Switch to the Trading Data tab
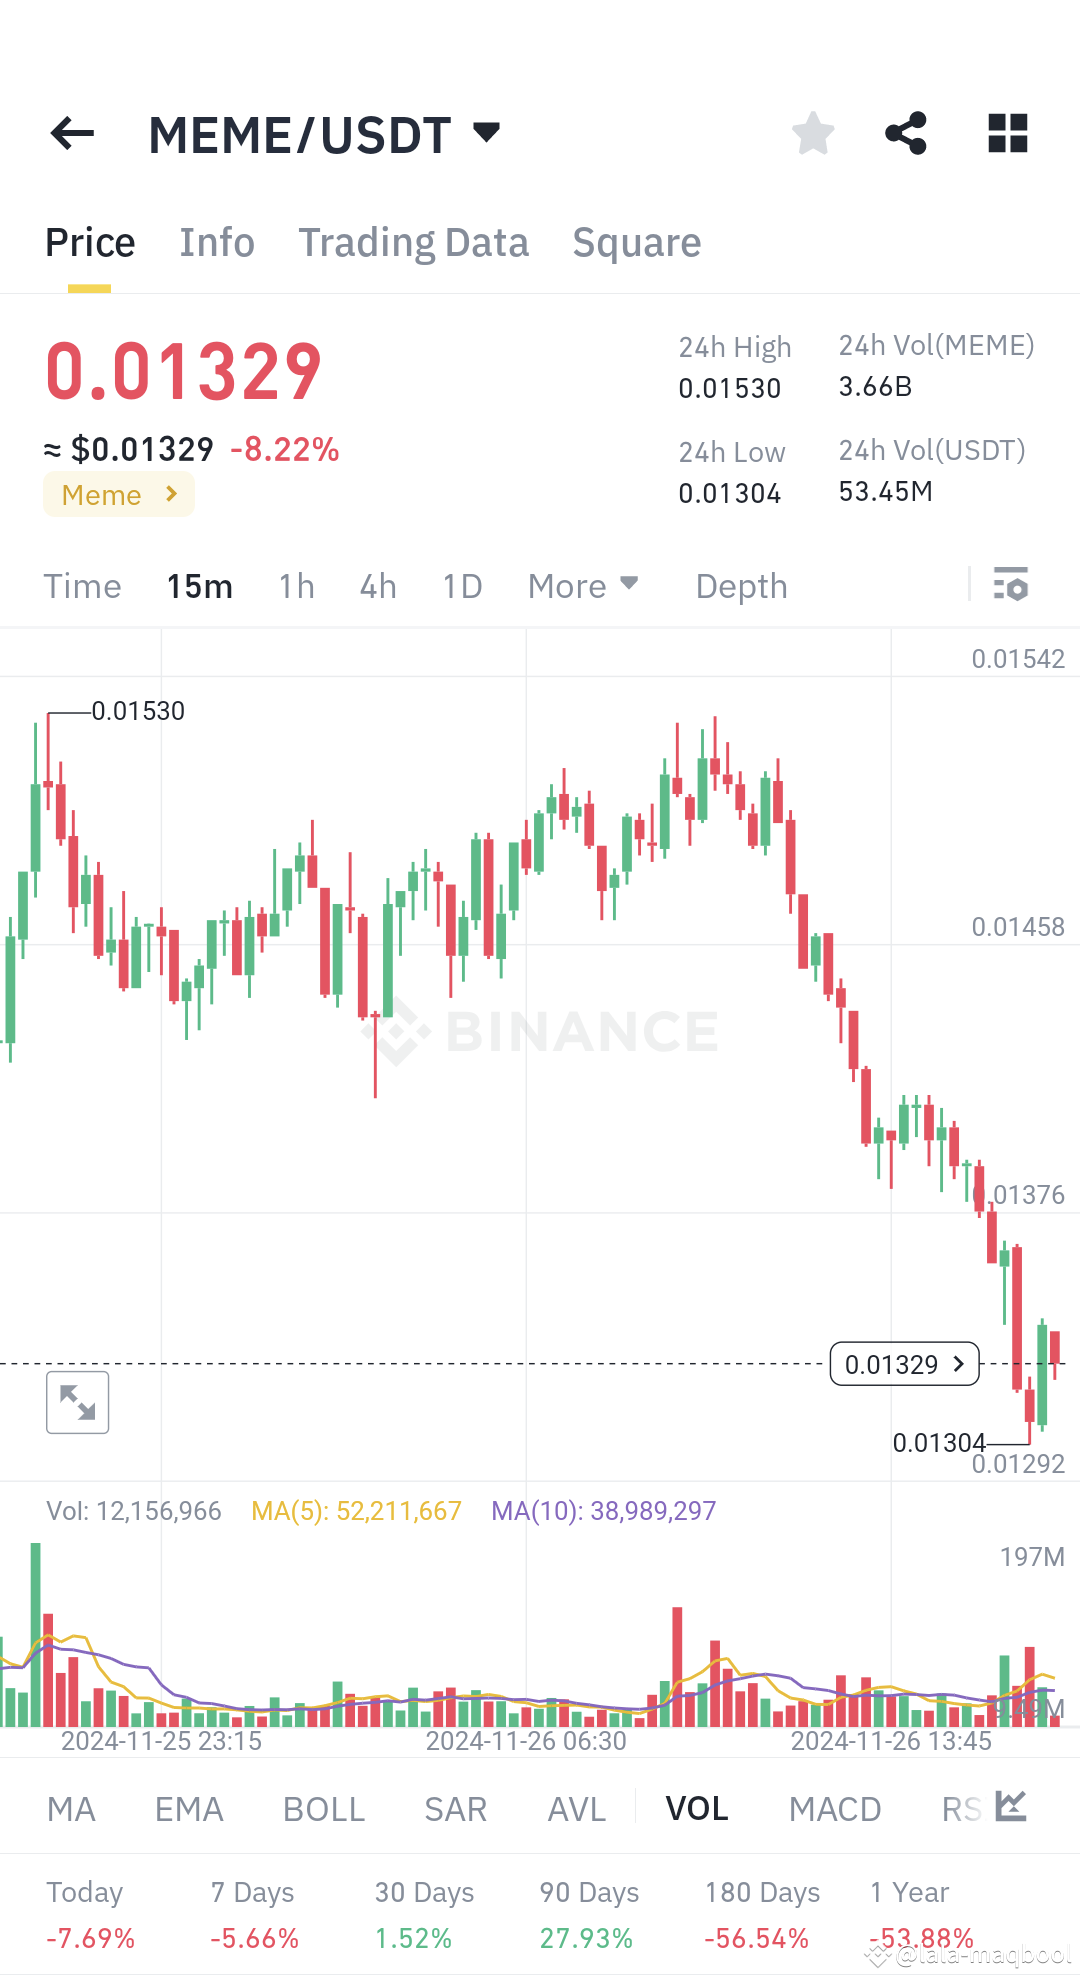 coord(413,241)
